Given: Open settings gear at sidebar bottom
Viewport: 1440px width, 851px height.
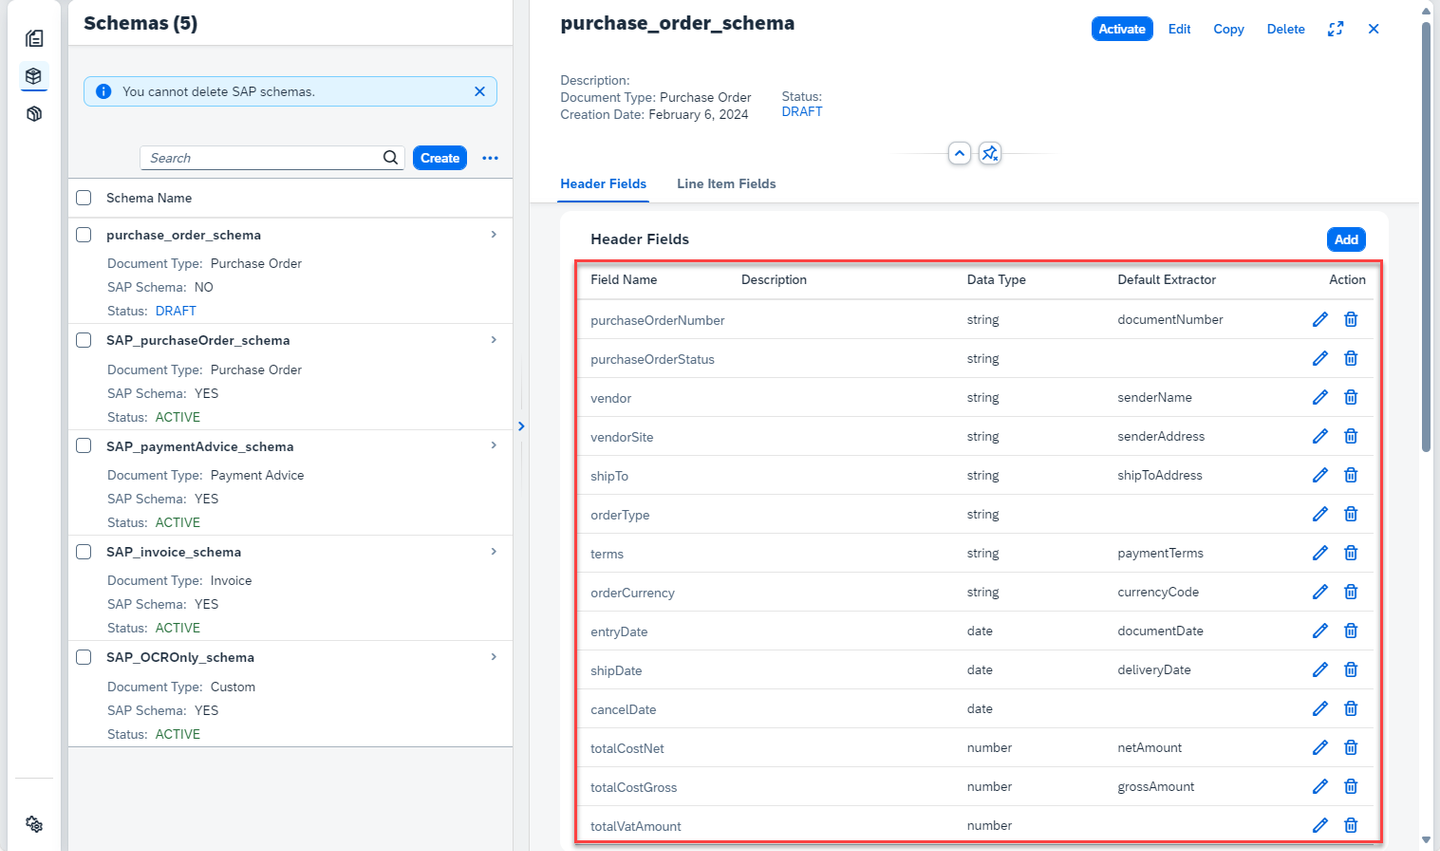Looking at the screenshot, I should (34, 824).
